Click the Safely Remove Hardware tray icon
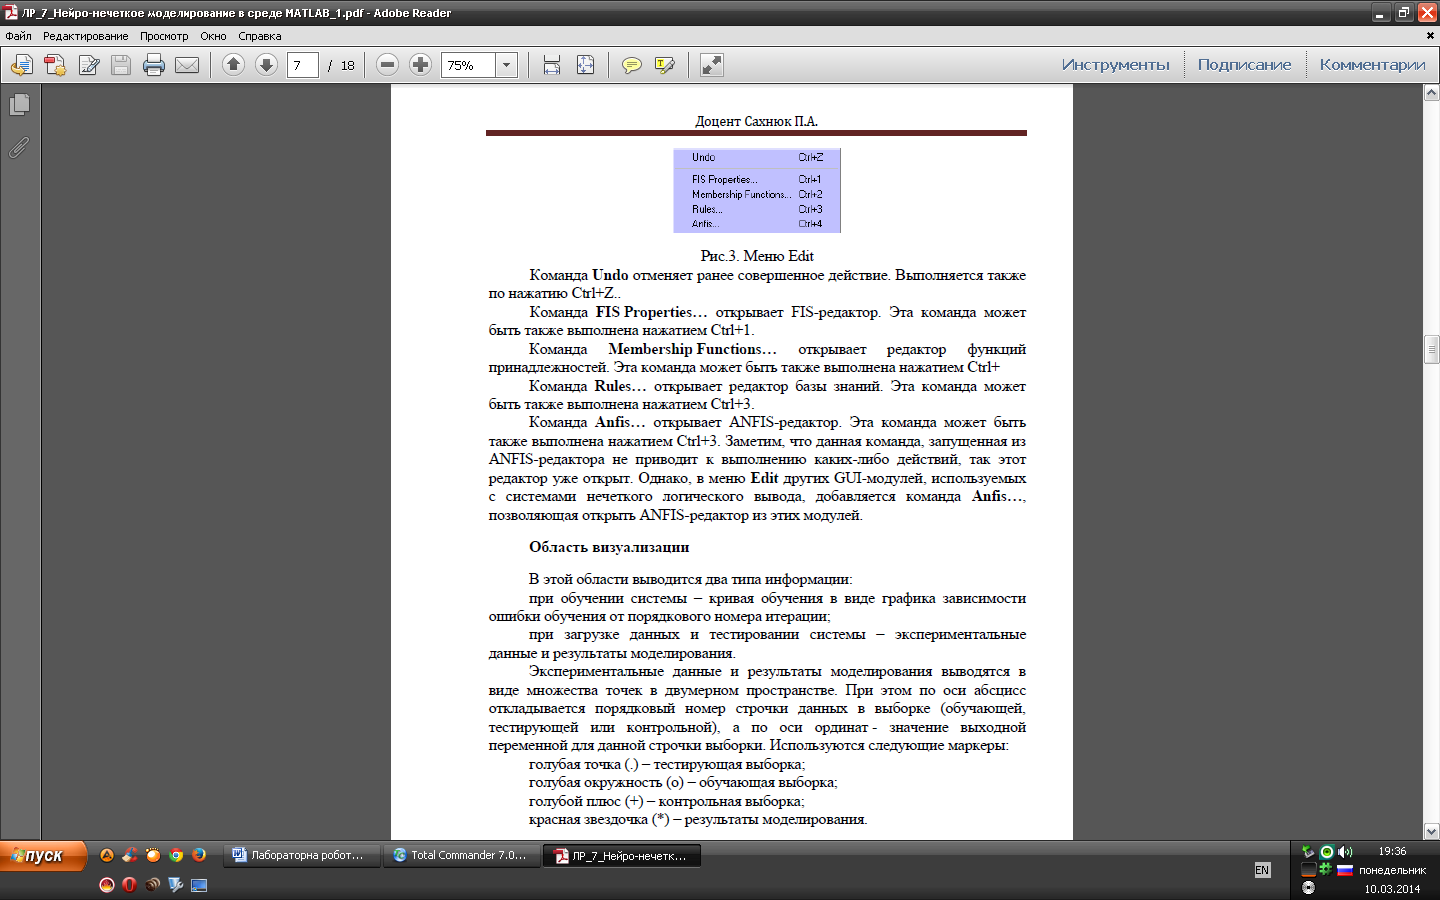The image size is (1440, 900). point(1308,852)
